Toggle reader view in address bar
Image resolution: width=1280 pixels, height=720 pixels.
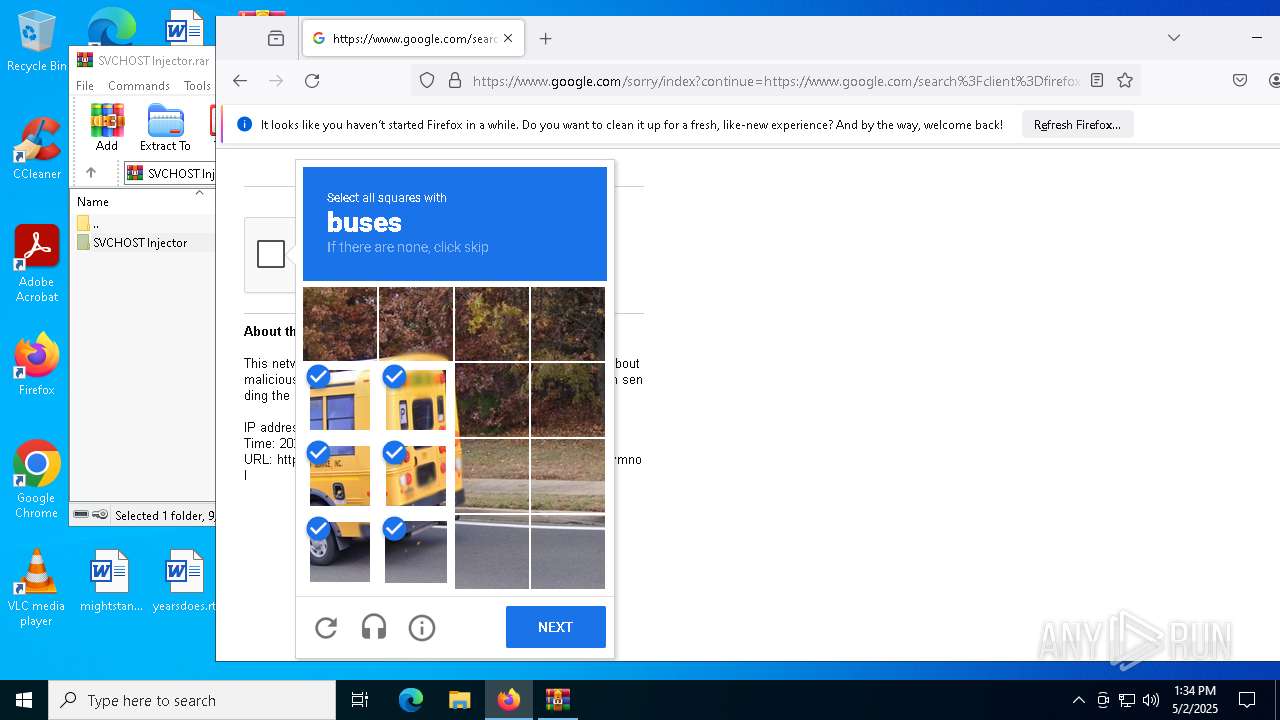coord(1097,81)
